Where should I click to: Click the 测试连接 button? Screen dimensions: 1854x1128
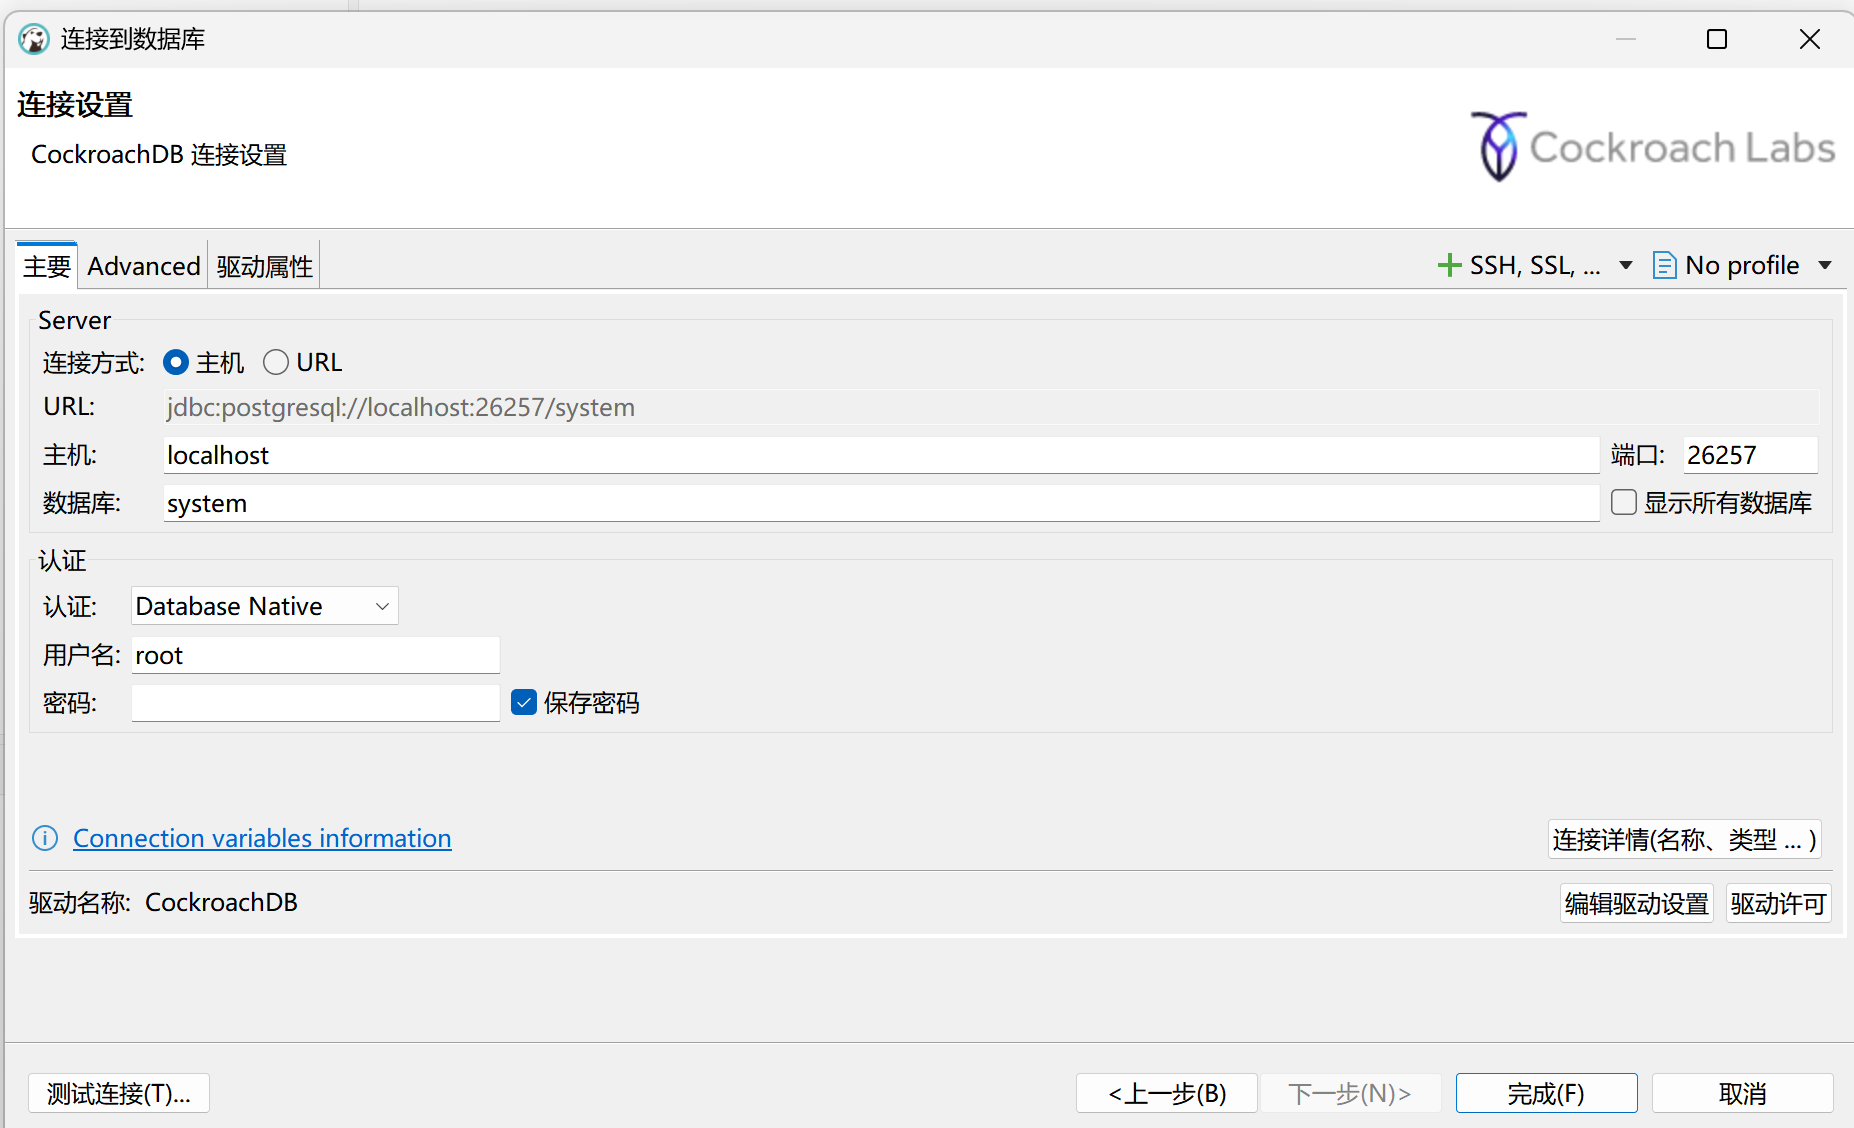(x=118, y=1093)
